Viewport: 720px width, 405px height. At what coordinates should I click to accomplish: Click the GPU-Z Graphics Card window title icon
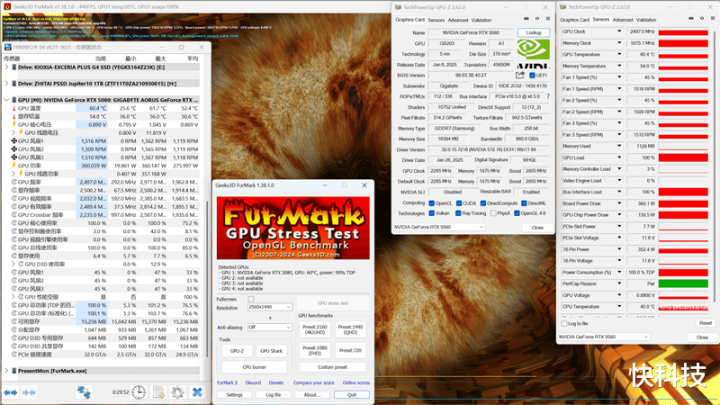[398, 7]
